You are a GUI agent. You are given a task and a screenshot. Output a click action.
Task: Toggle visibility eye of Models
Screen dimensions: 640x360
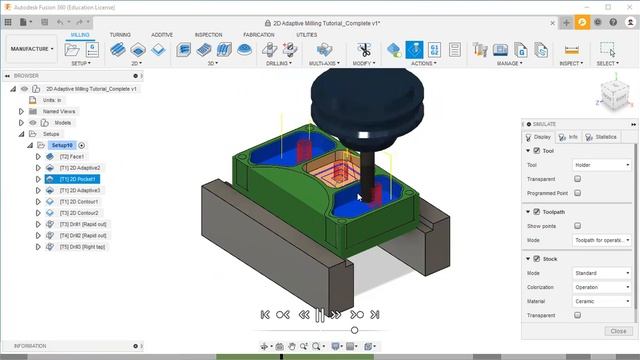[x=33, y=122]
